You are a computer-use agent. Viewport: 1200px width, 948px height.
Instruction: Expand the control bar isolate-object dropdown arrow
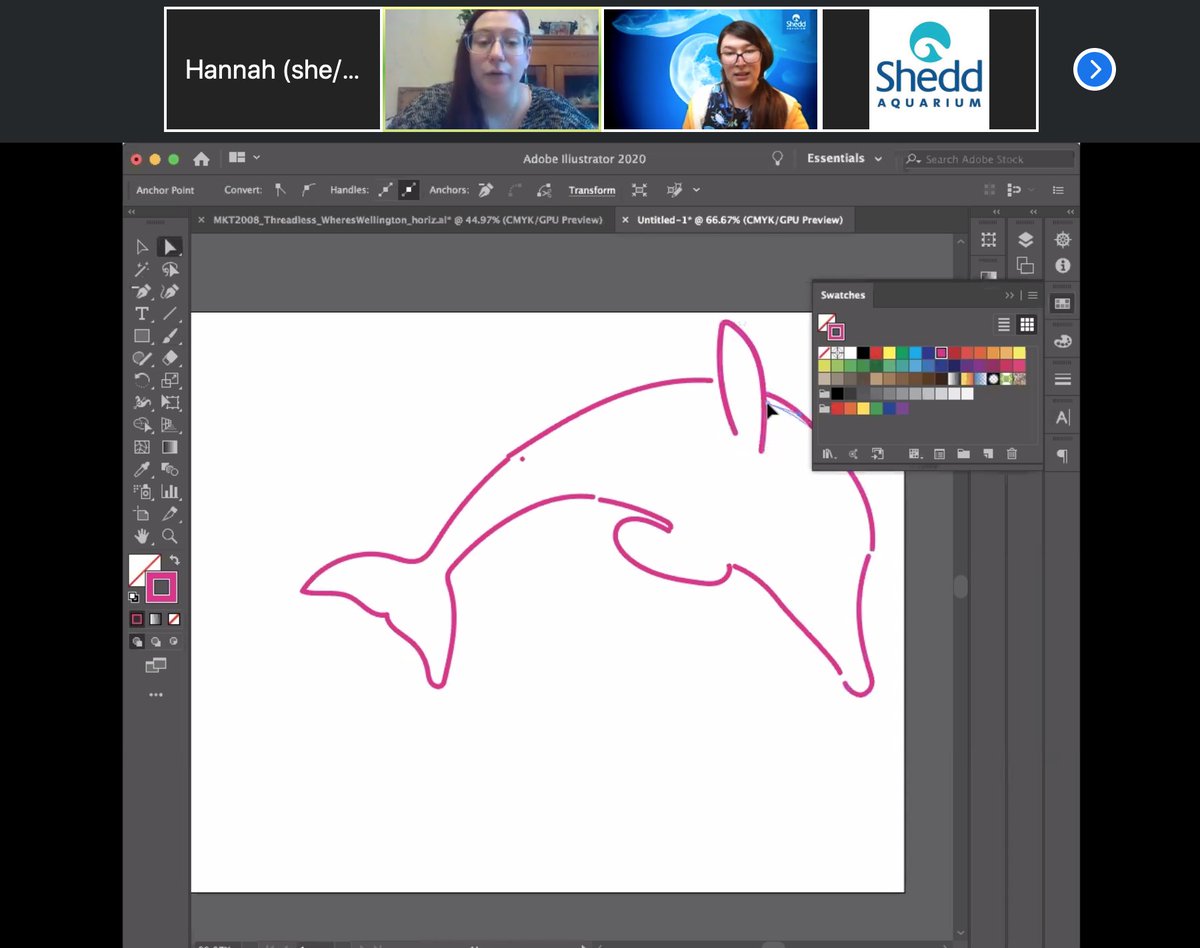coord(696,190)
